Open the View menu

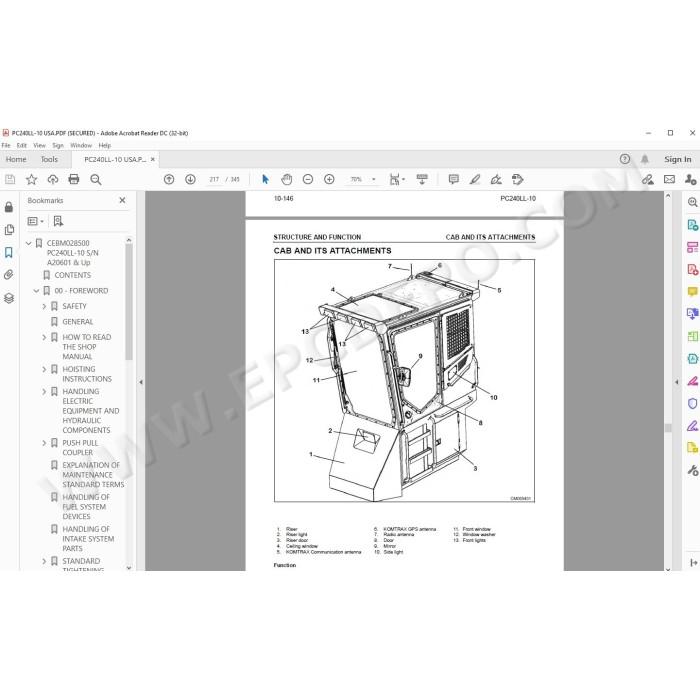pos(39,146)
